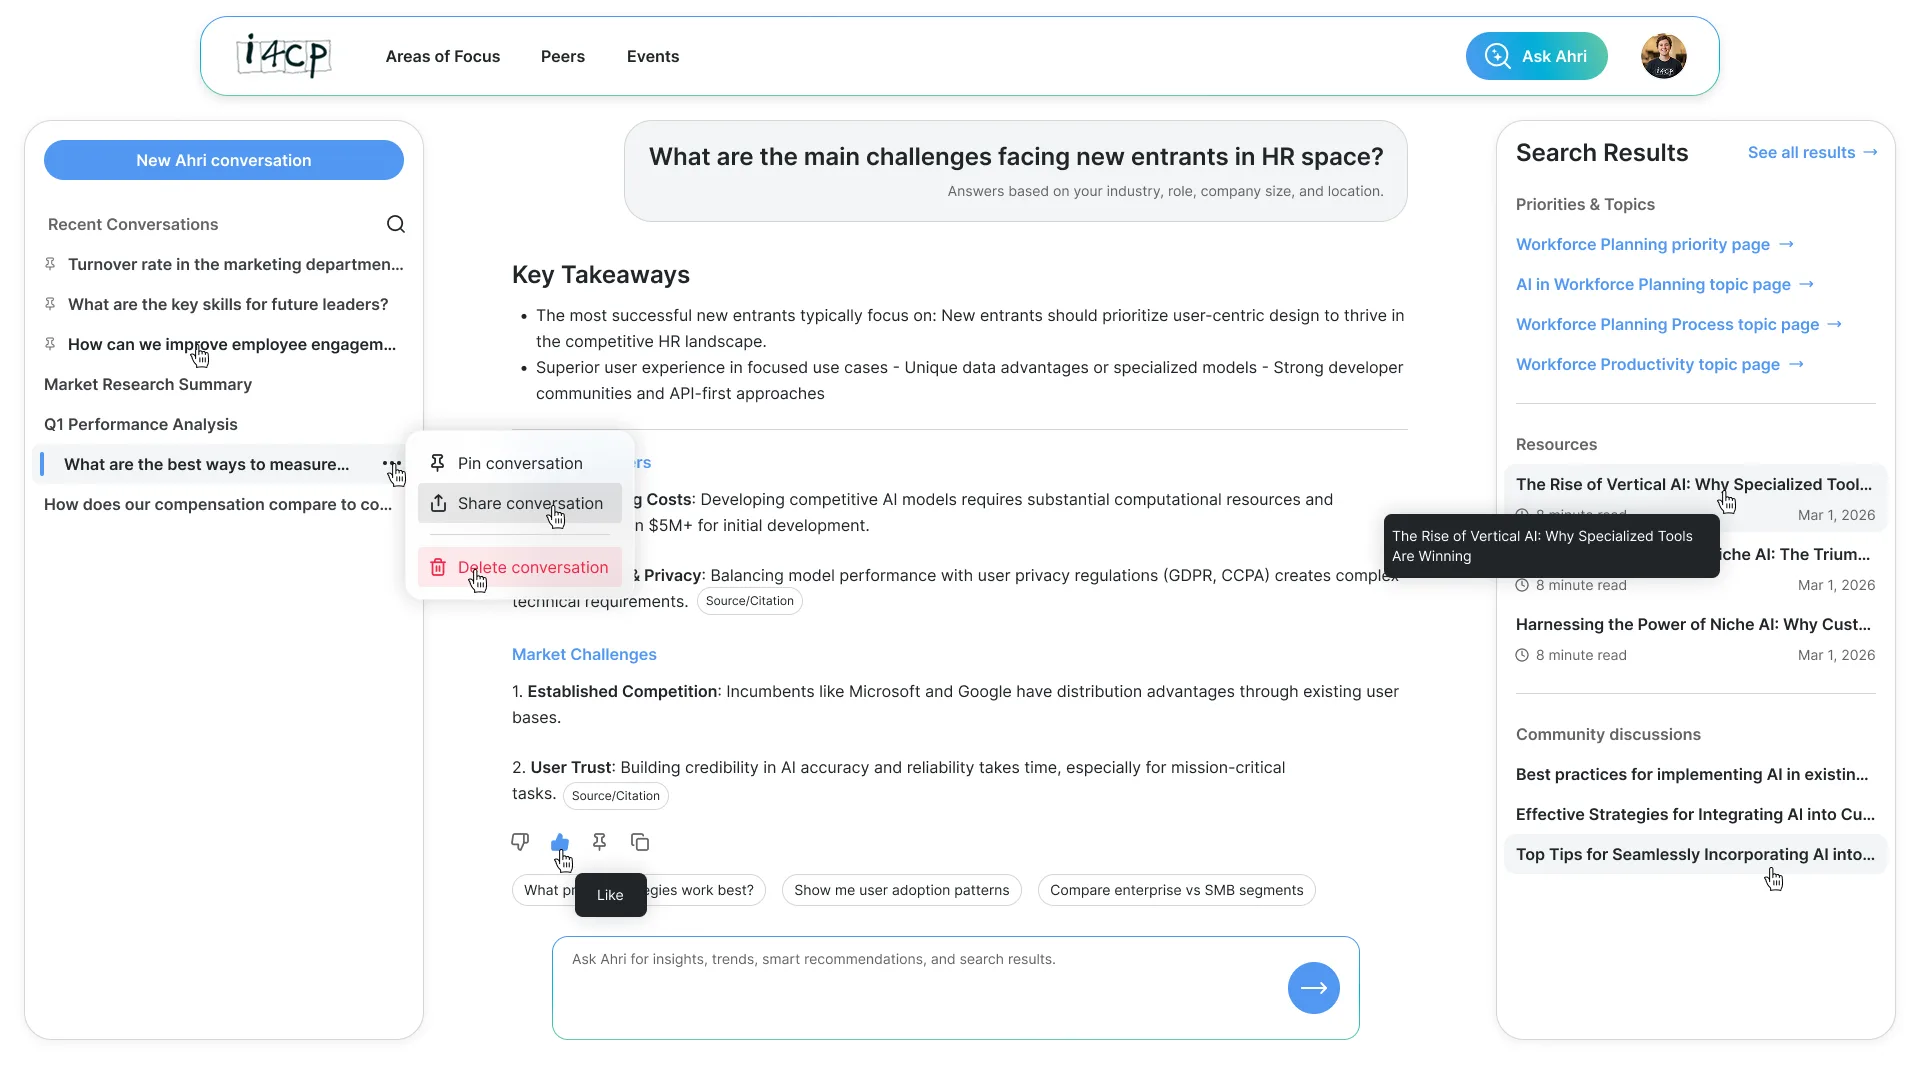Click pin icon beside key skills conversation
The image size is (1920, 1080).
click(50, 304)
